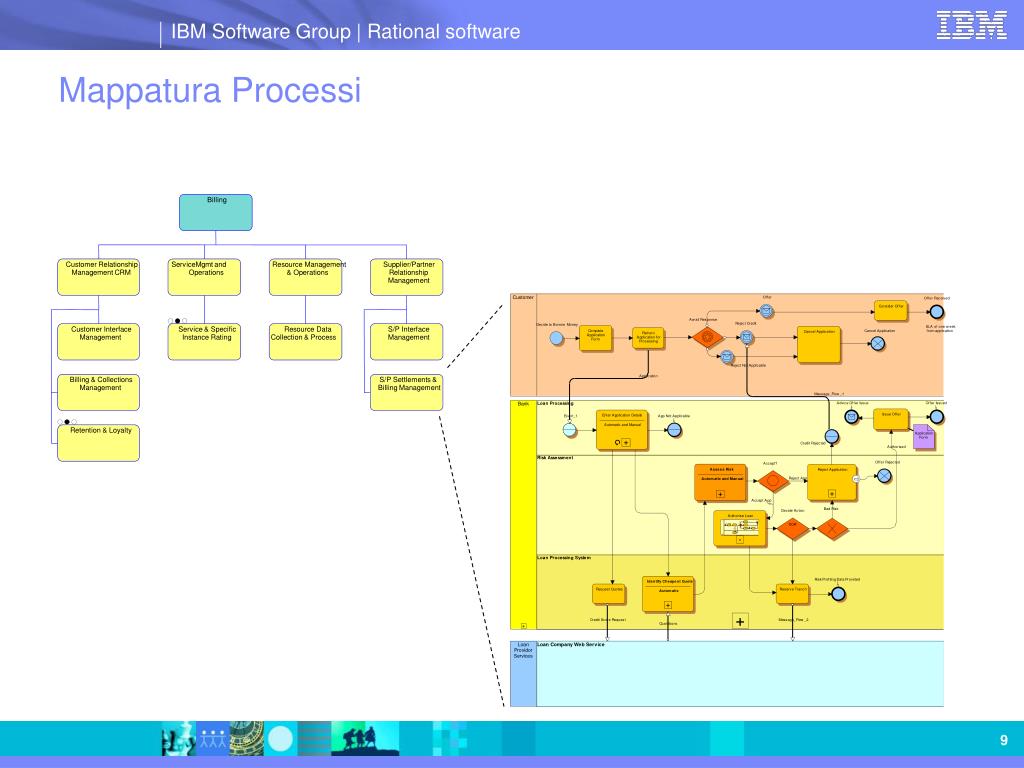Image resolution: width=1024 pixels, height=768 pixels.
Task: Click the Resource Data Collection & Process box
Action: (x=306, y=342)
